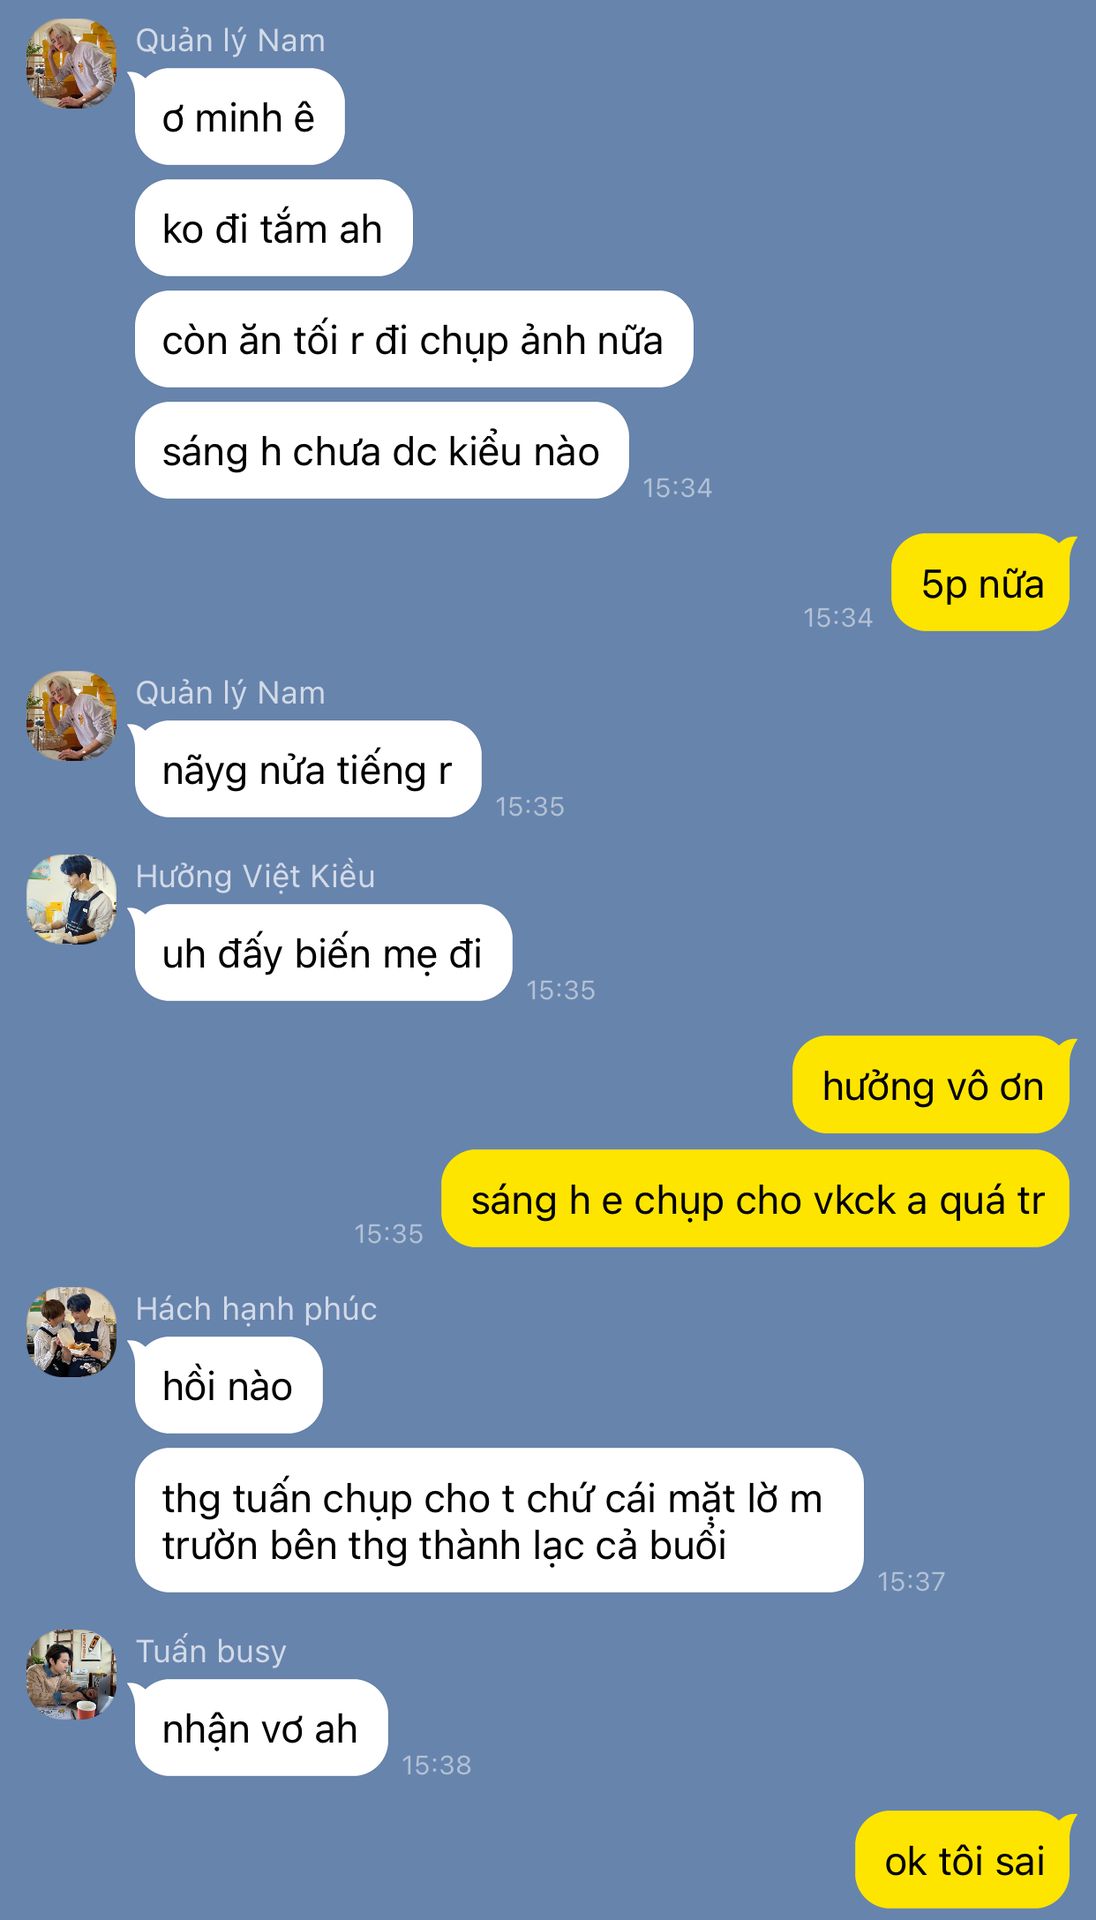Click the sender name Hưởng Việt Kiều
Image resolution: width=1096 pixels, height=1920 pixels.
(x=255, y=876)
